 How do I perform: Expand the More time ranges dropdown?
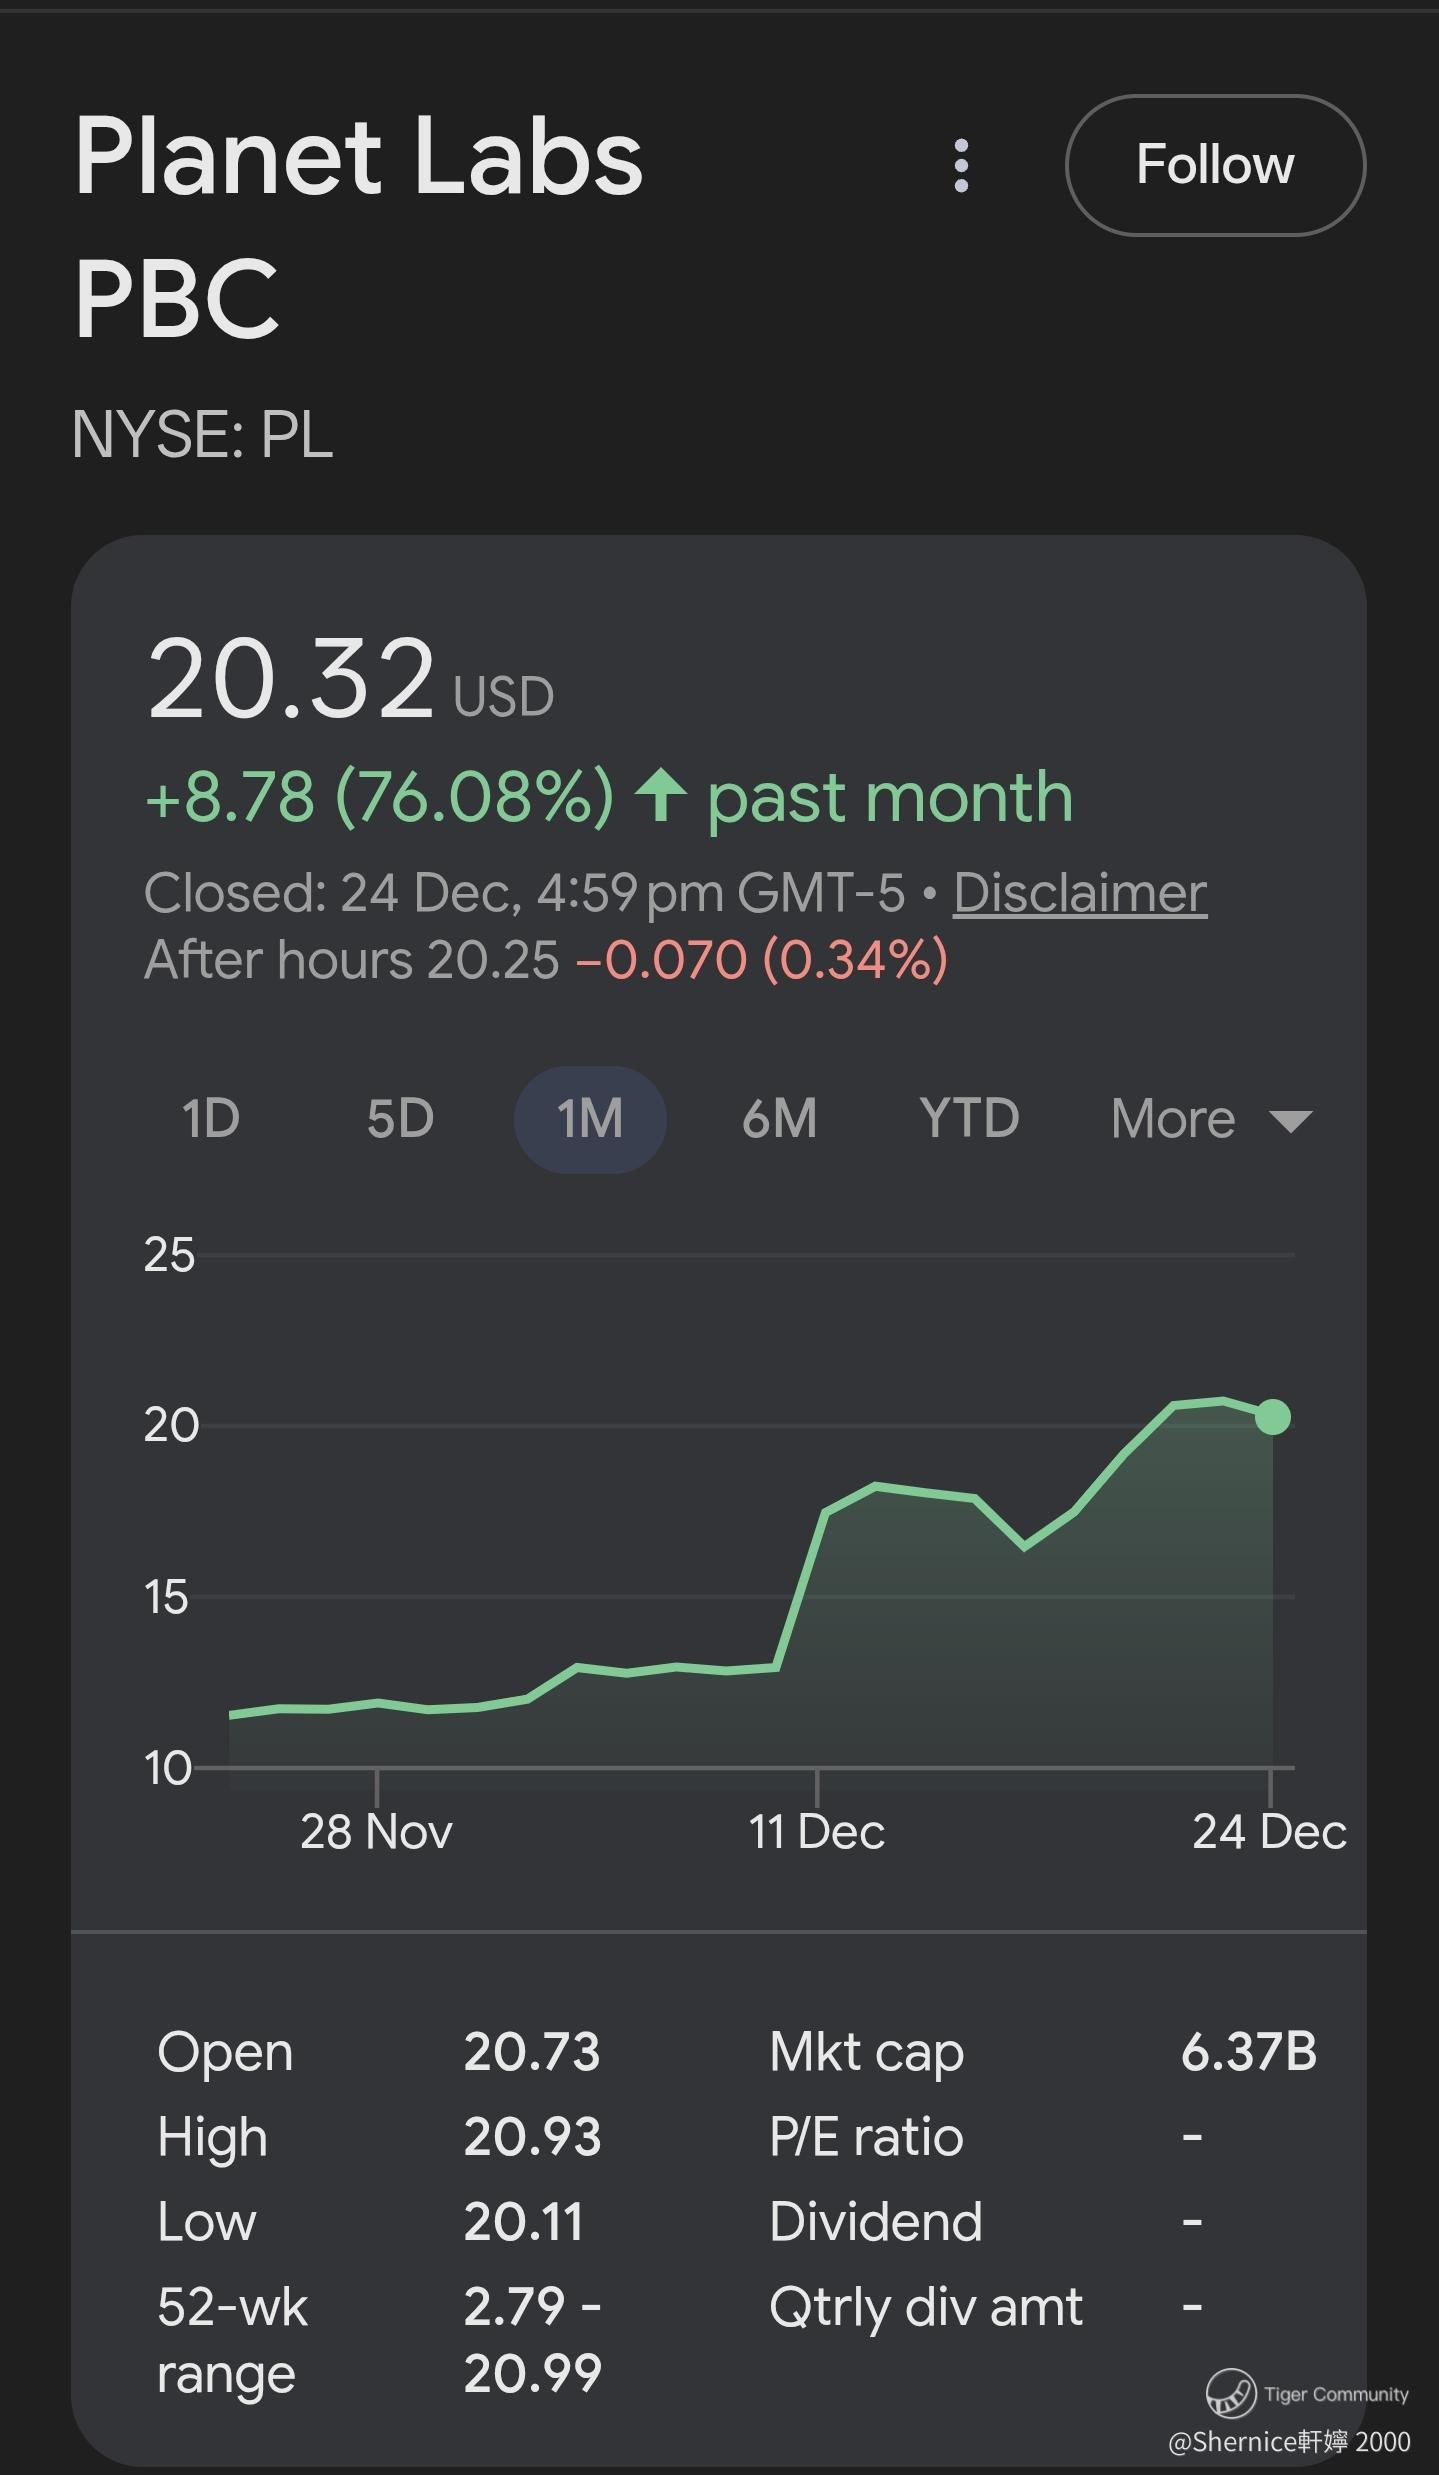[x=1173, y=1118]
